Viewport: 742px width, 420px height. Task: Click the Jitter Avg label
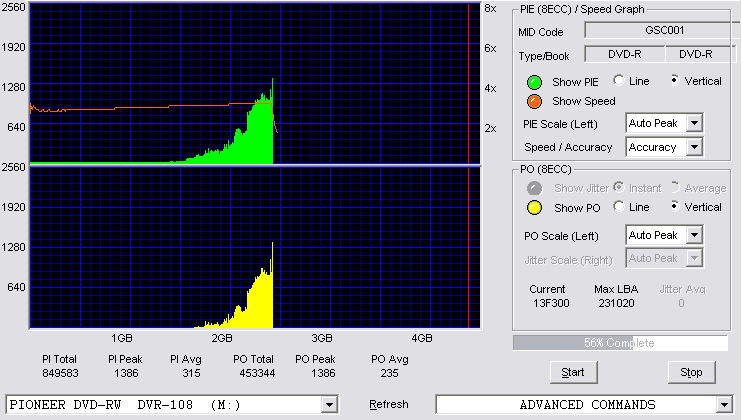682,289
